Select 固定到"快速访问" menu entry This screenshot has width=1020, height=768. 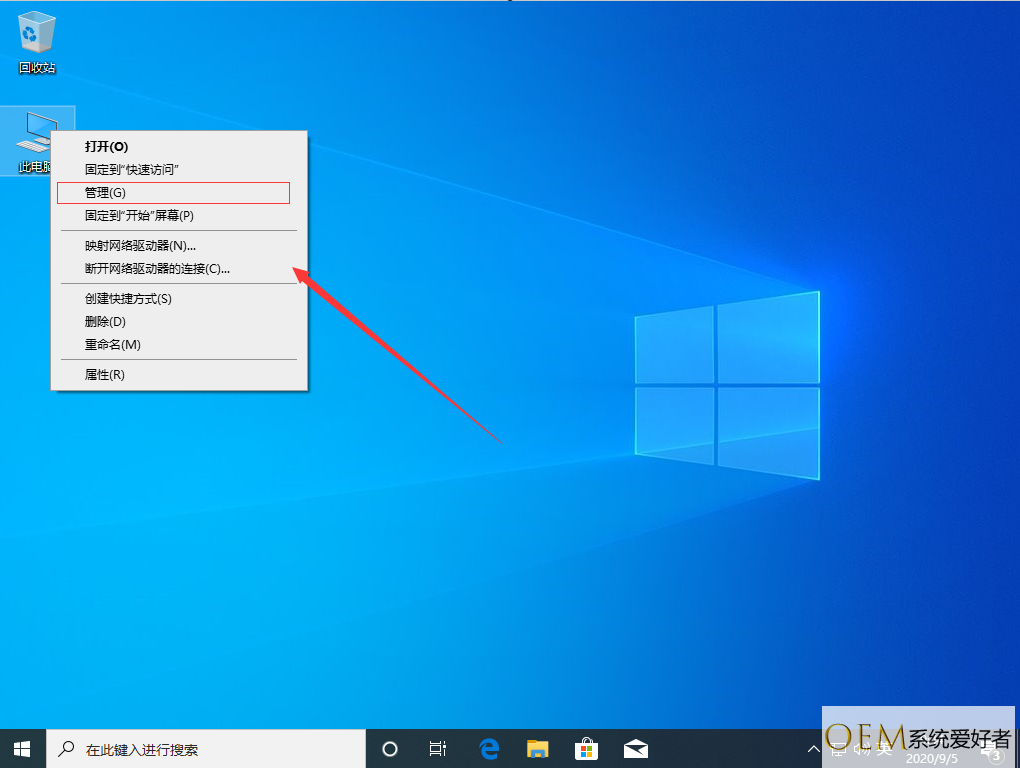pos(131,169)
